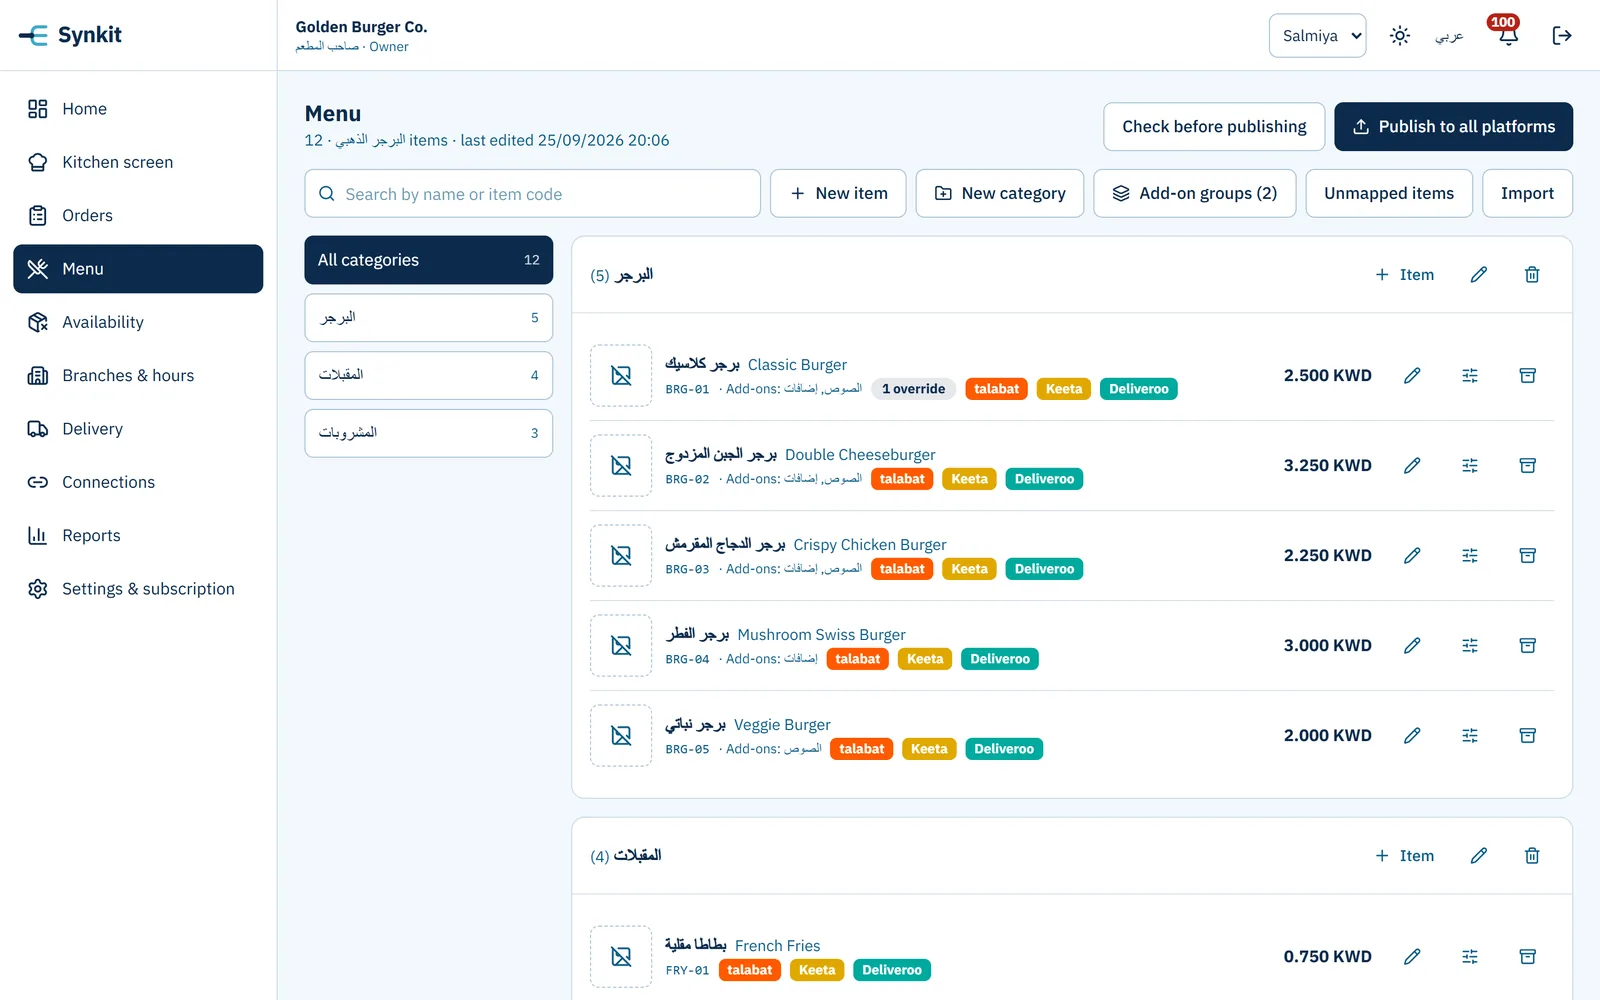Click the New category button
The width and height of the screenshot is (1600, 1000).
1000,193
